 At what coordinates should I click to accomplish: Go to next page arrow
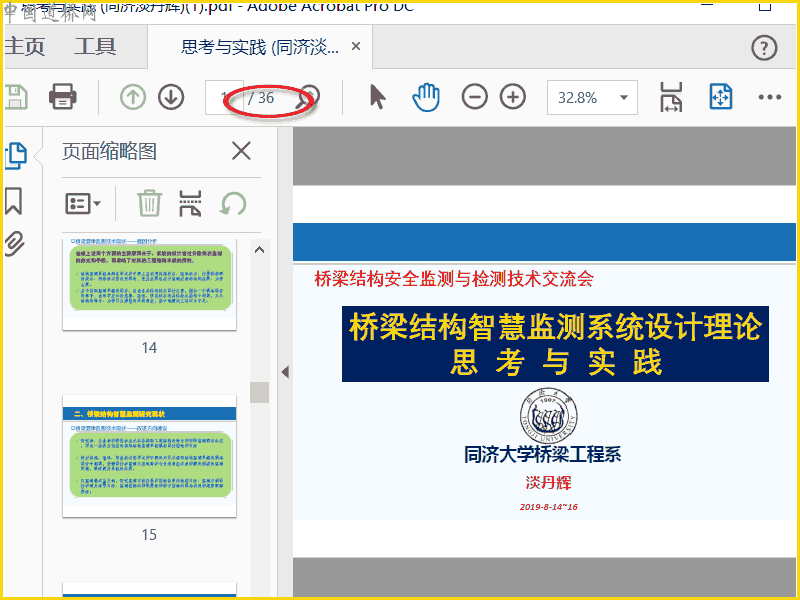point(171,97)
